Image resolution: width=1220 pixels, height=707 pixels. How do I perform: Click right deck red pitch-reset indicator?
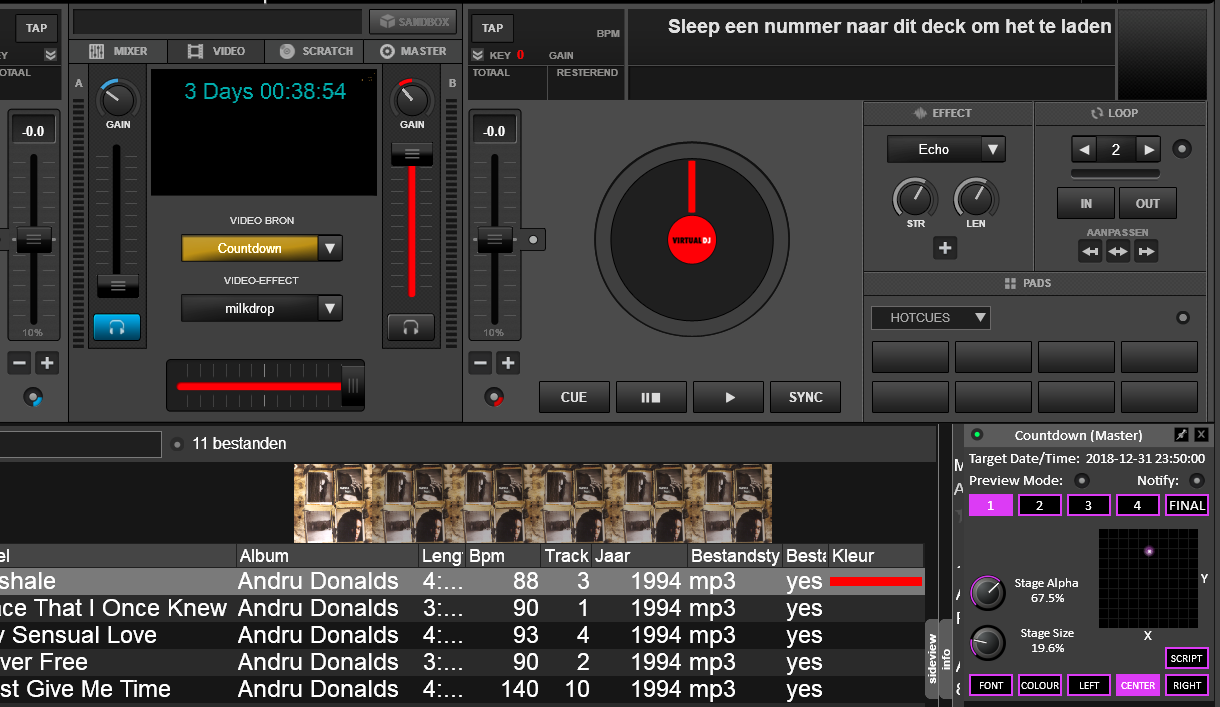[x=495, y=397]
